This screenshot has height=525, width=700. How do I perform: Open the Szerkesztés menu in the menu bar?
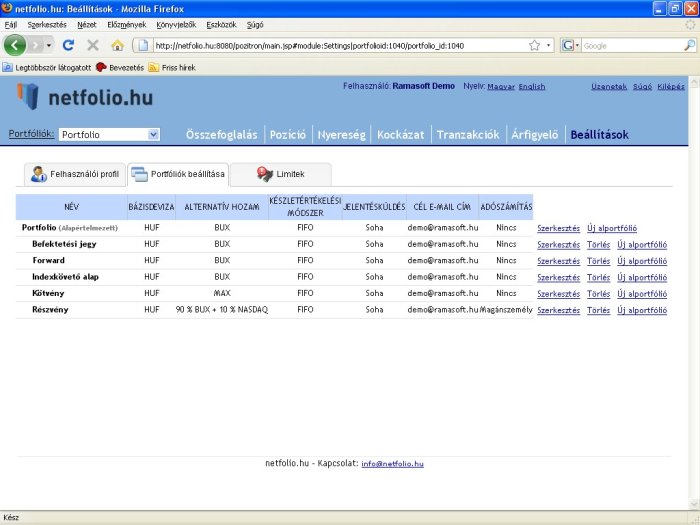47,25
